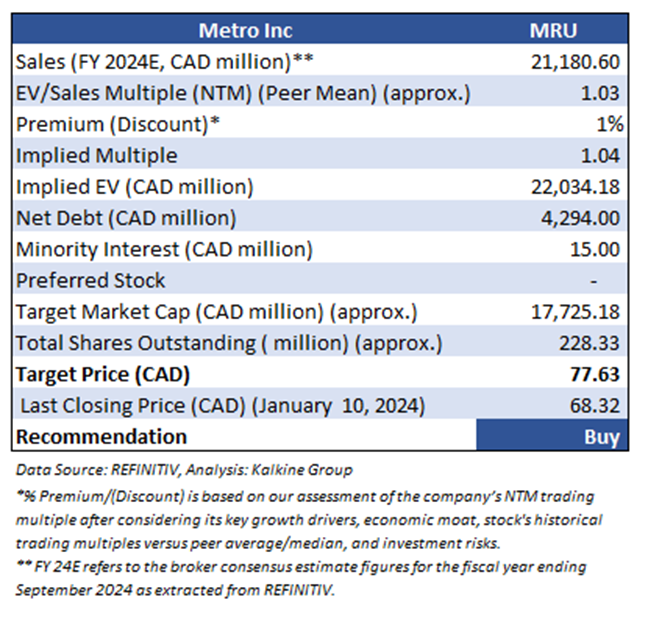Click the Preferred Stock dash cell

point(593,281)
